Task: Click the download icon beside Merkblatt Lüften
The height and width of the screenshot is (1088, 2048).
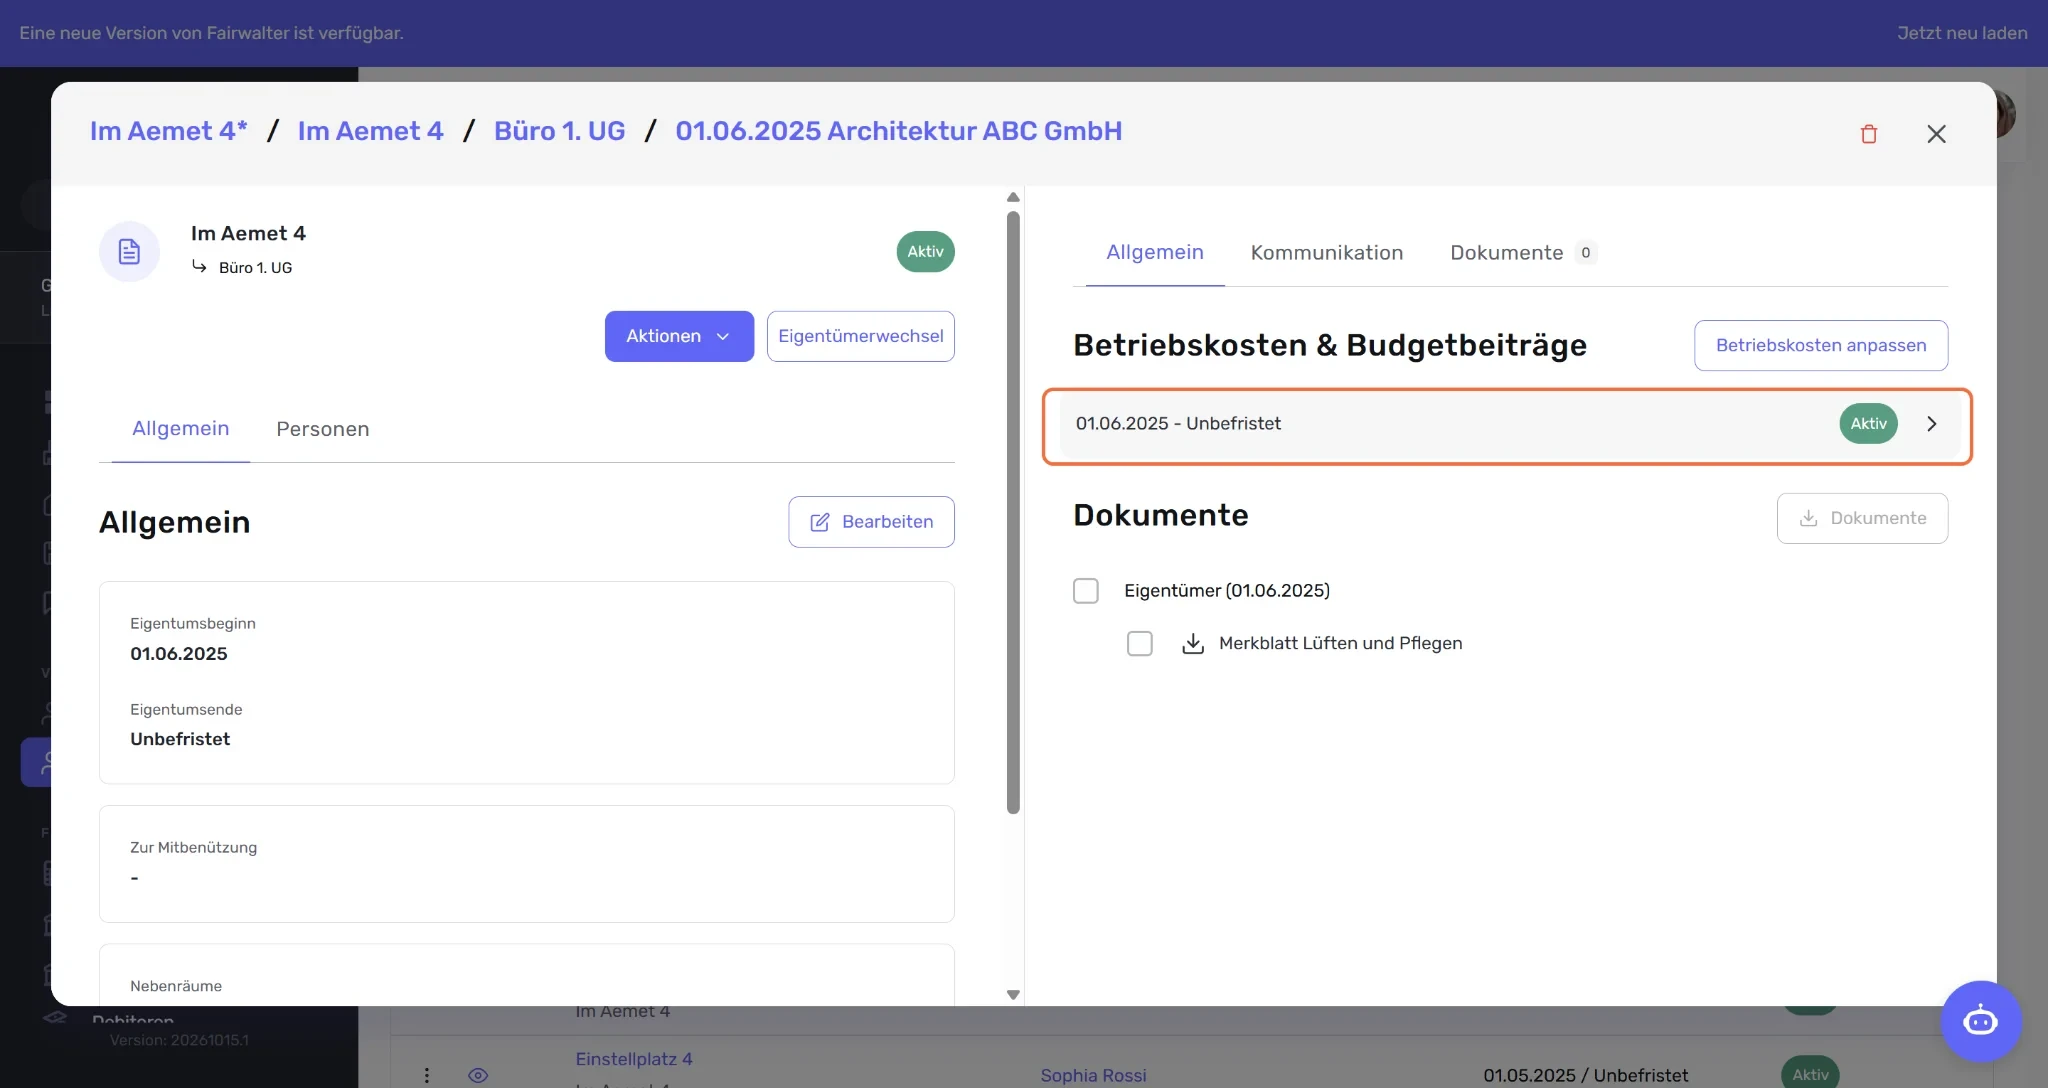Action: click(1192, 643)
